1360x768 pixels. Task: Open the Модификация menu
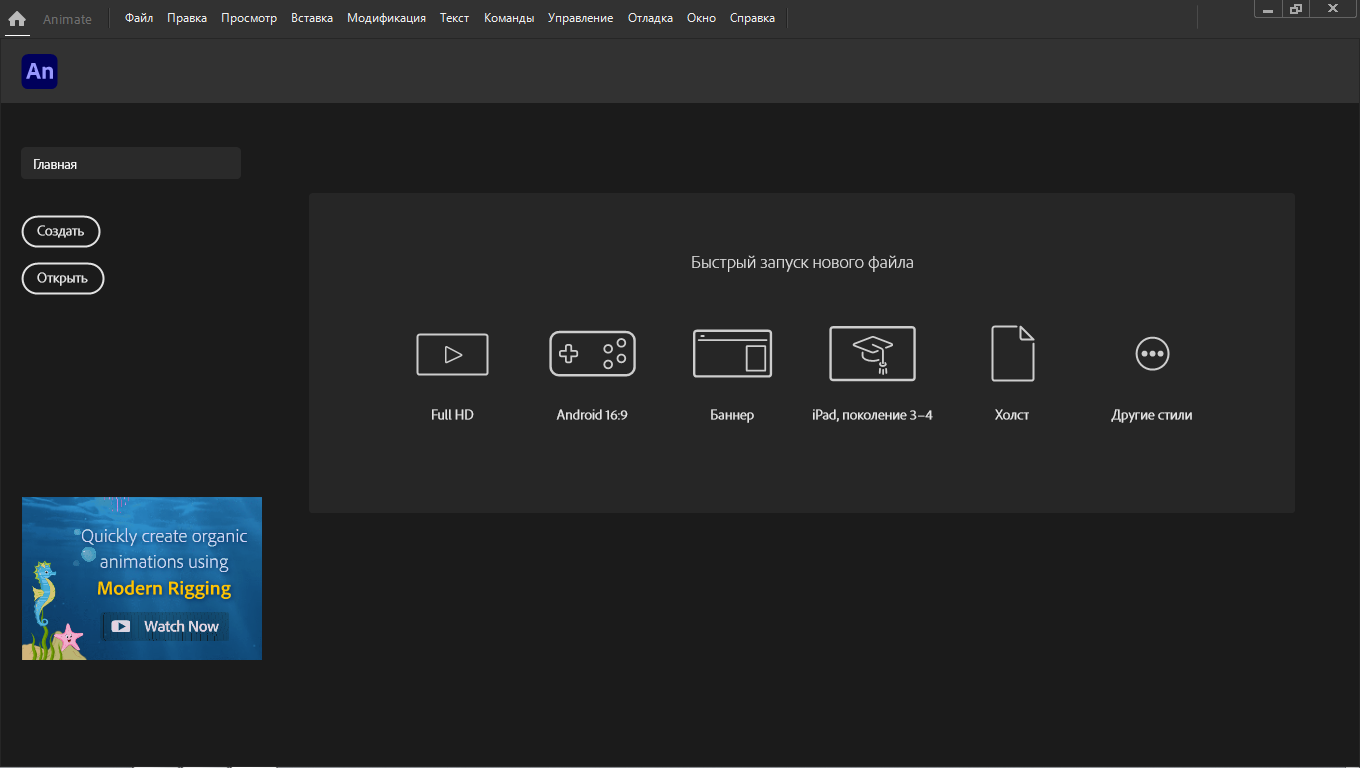pyautogui.click(x=386, y=18)
